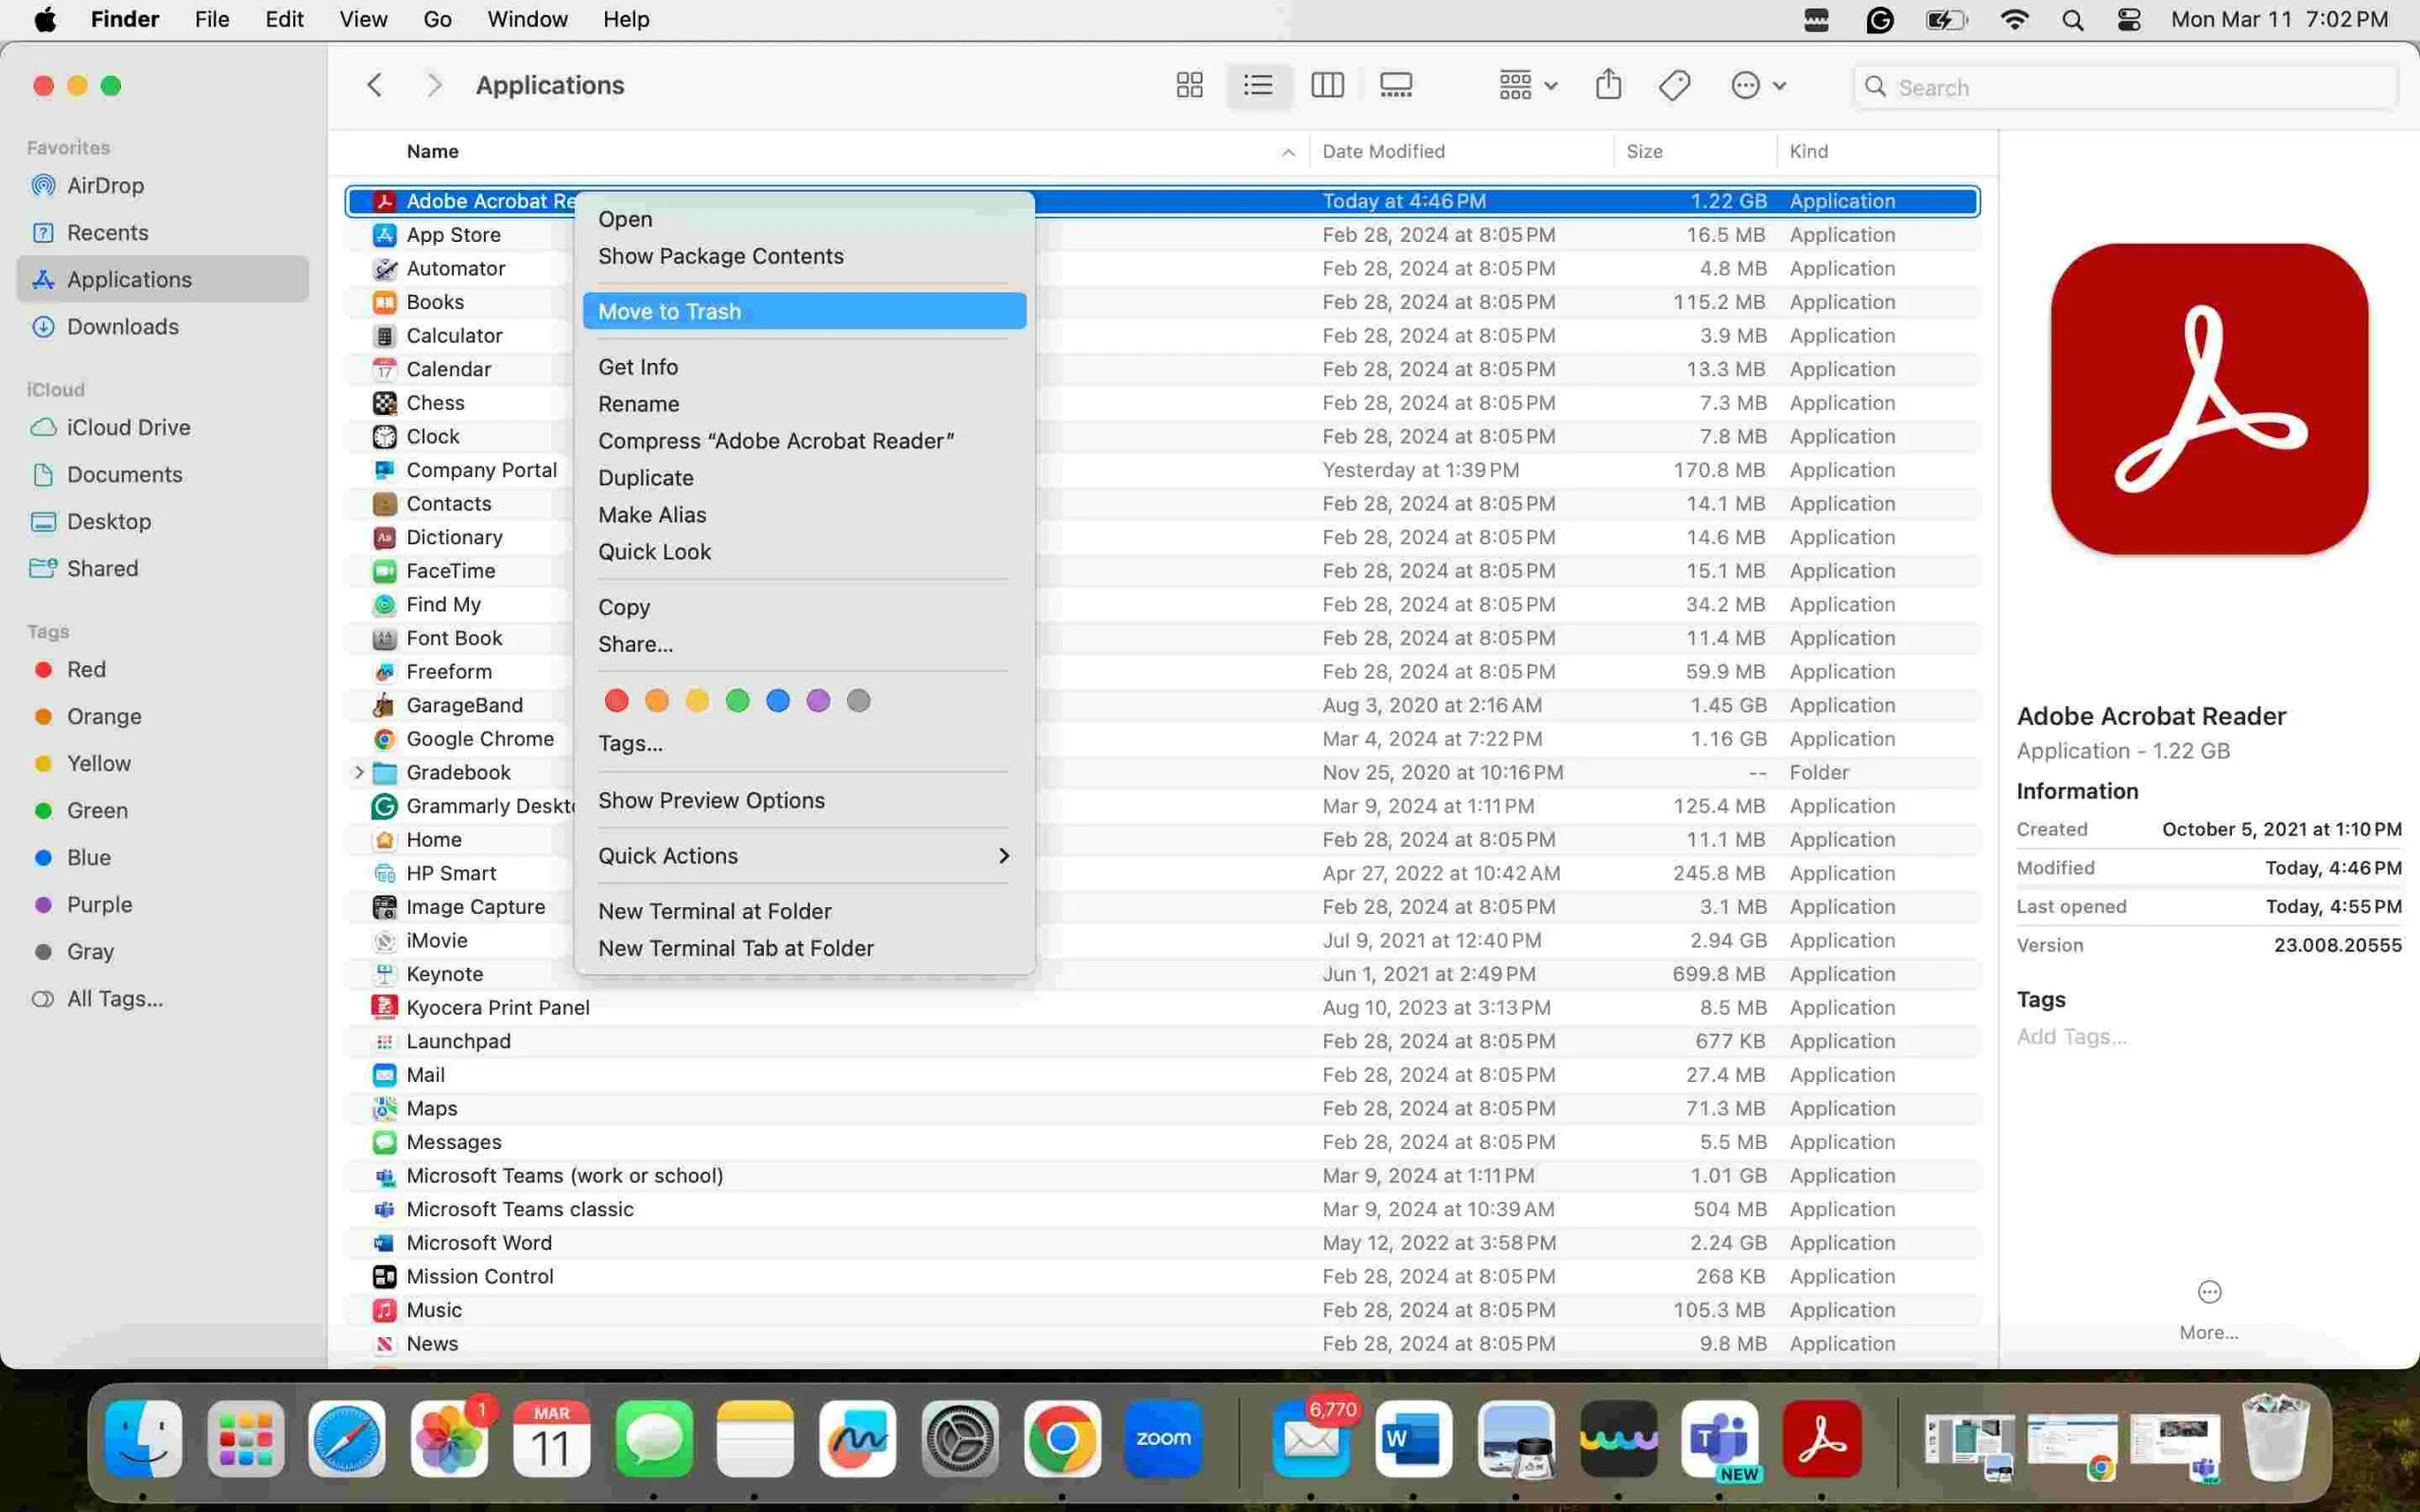Viewport: 2420px width, 1512px height.
Task: Switch Finder to gallery view
Action: (x=1396, y=85)
